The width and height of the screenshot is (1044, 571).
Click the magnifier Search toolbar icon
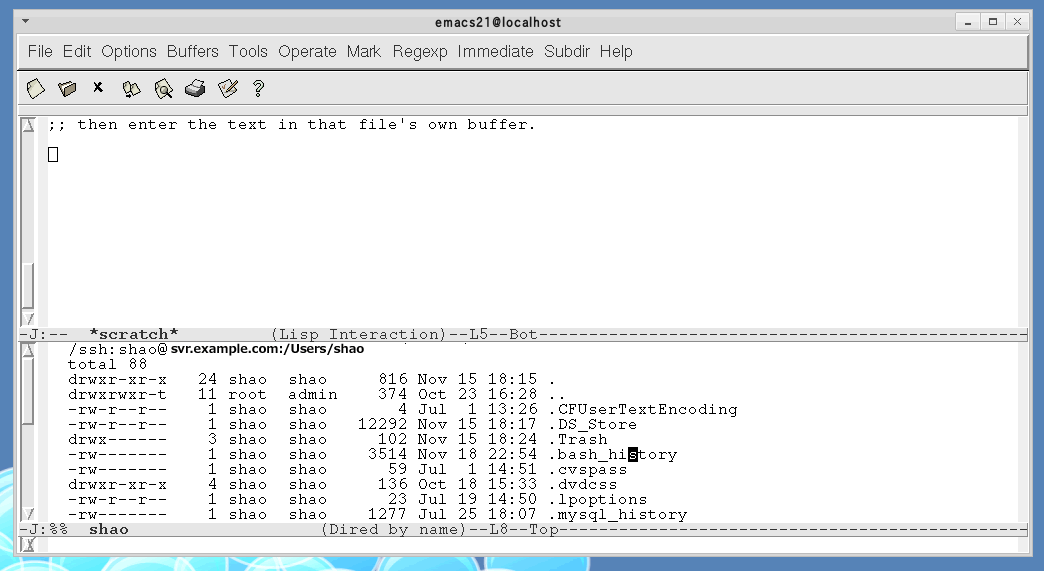(163, 89)
